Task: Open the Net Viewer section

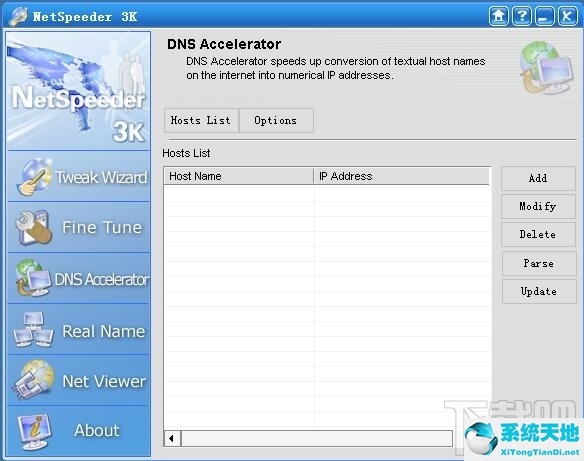Action: tap(79, 381)
